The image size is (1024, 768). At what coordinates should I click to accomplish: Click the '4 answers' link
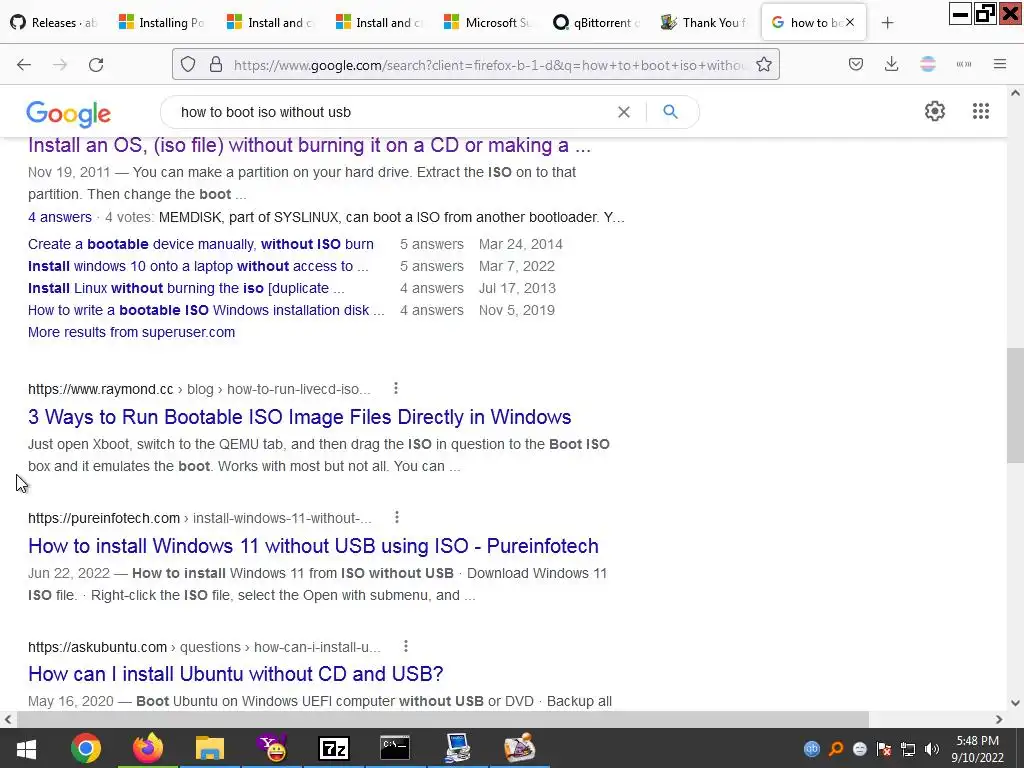[x=59, y=217]
